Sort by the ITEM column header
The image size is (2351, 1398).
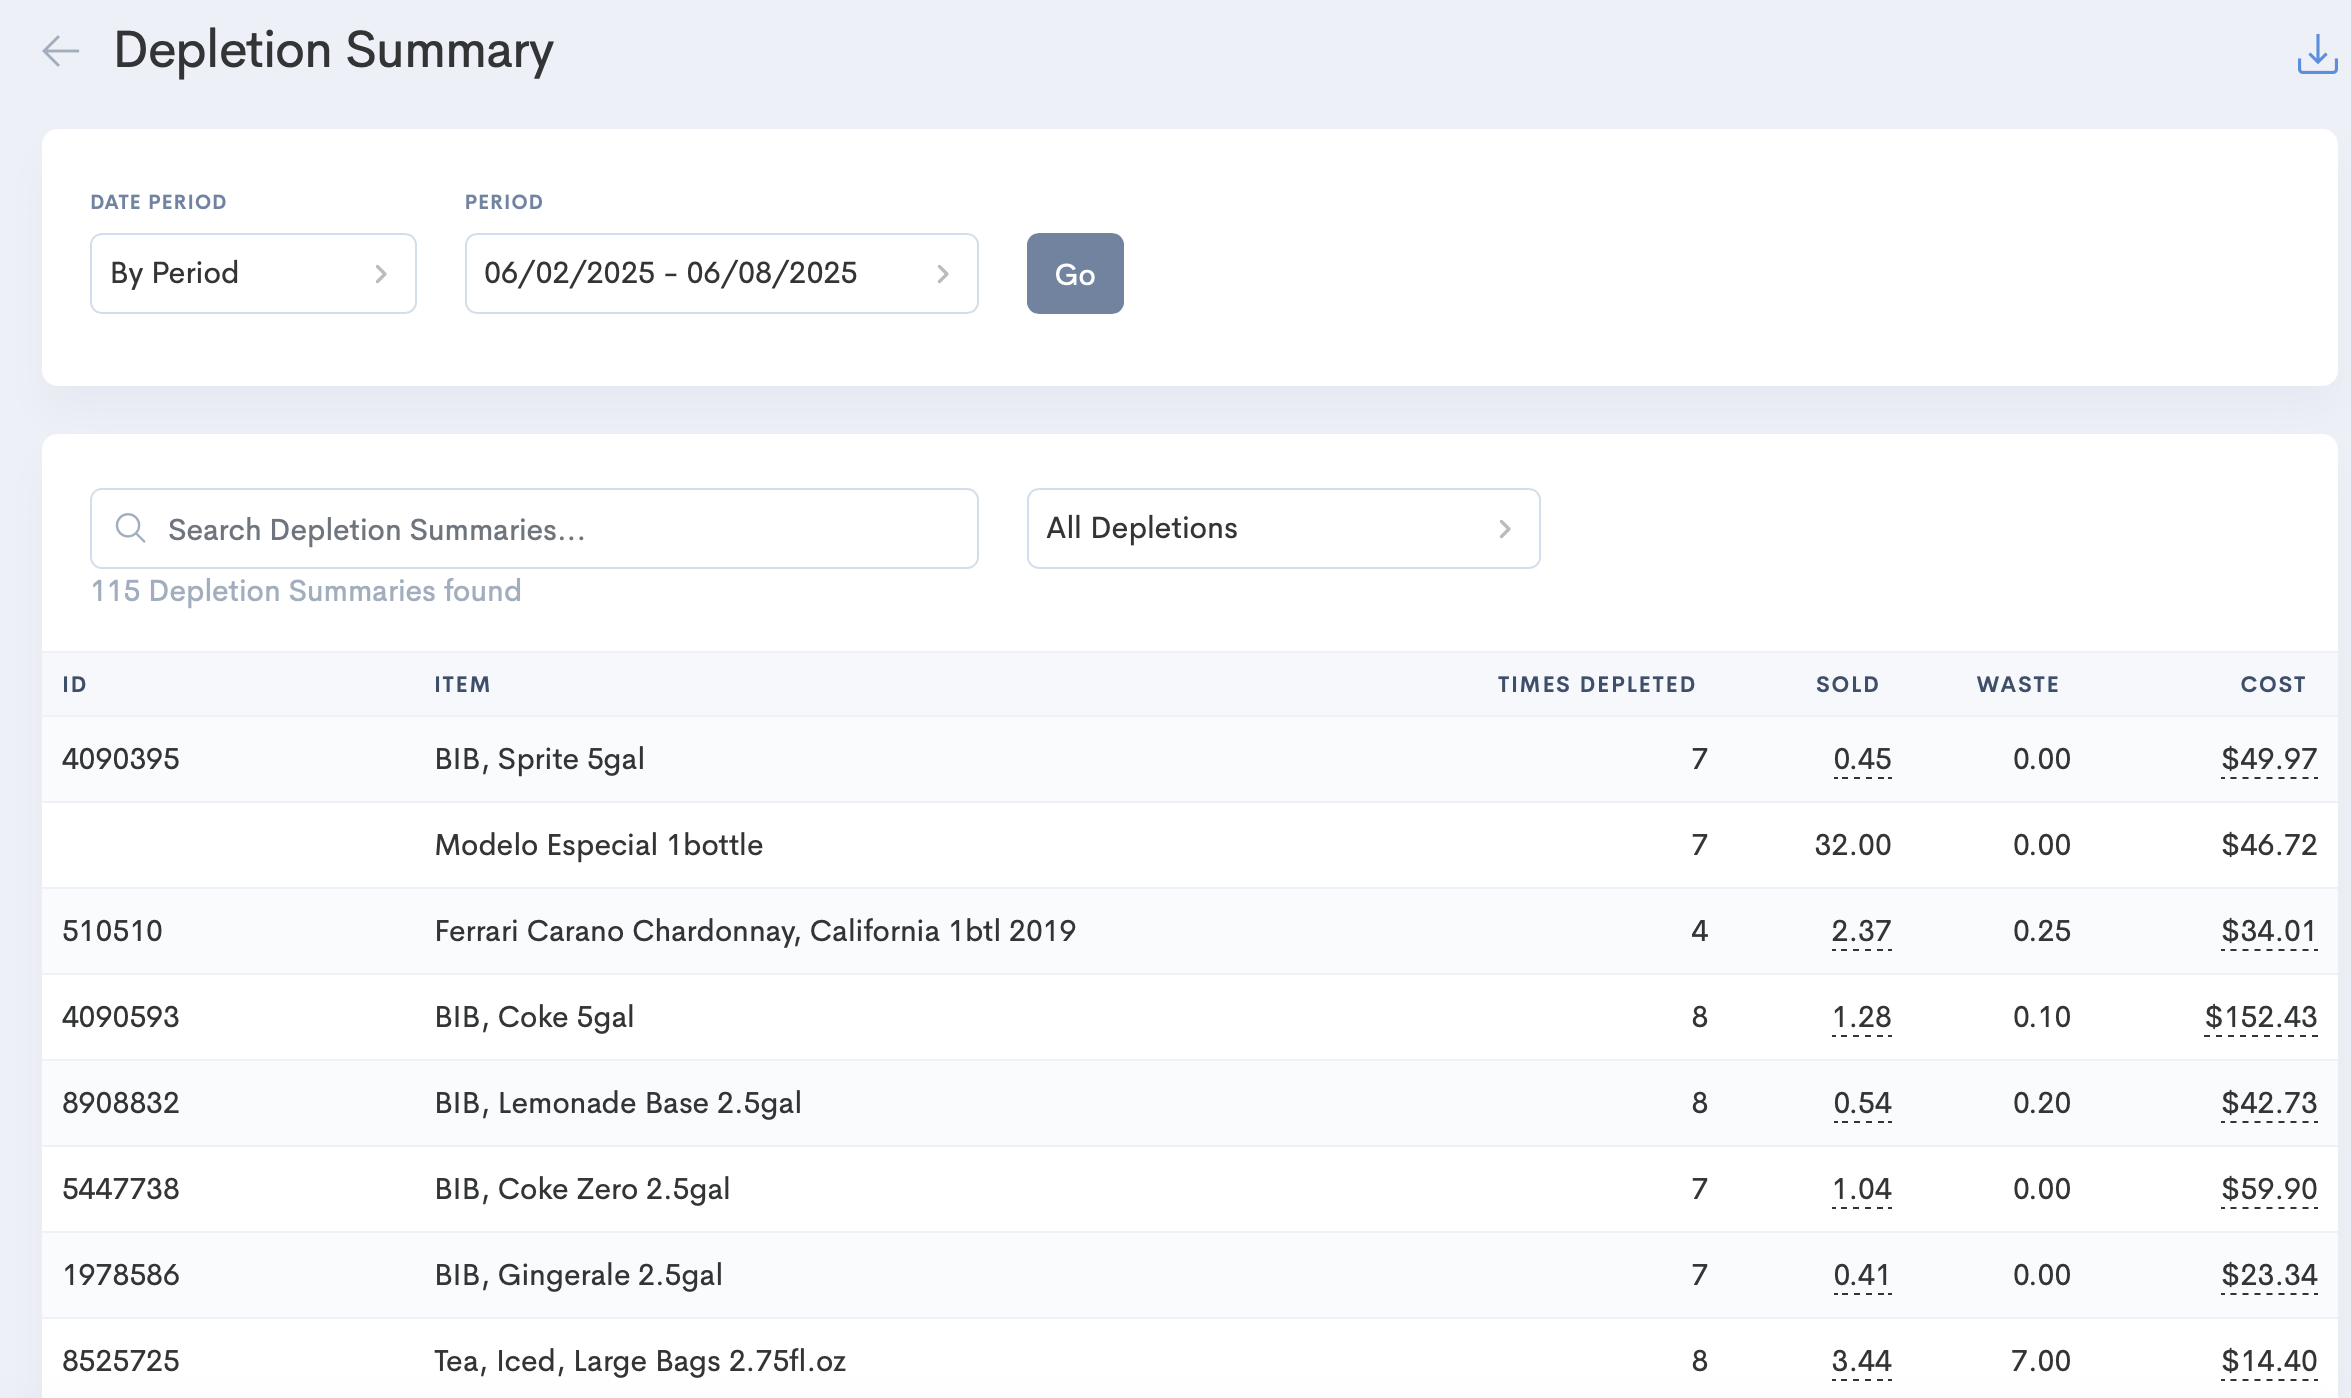(462, 684)
